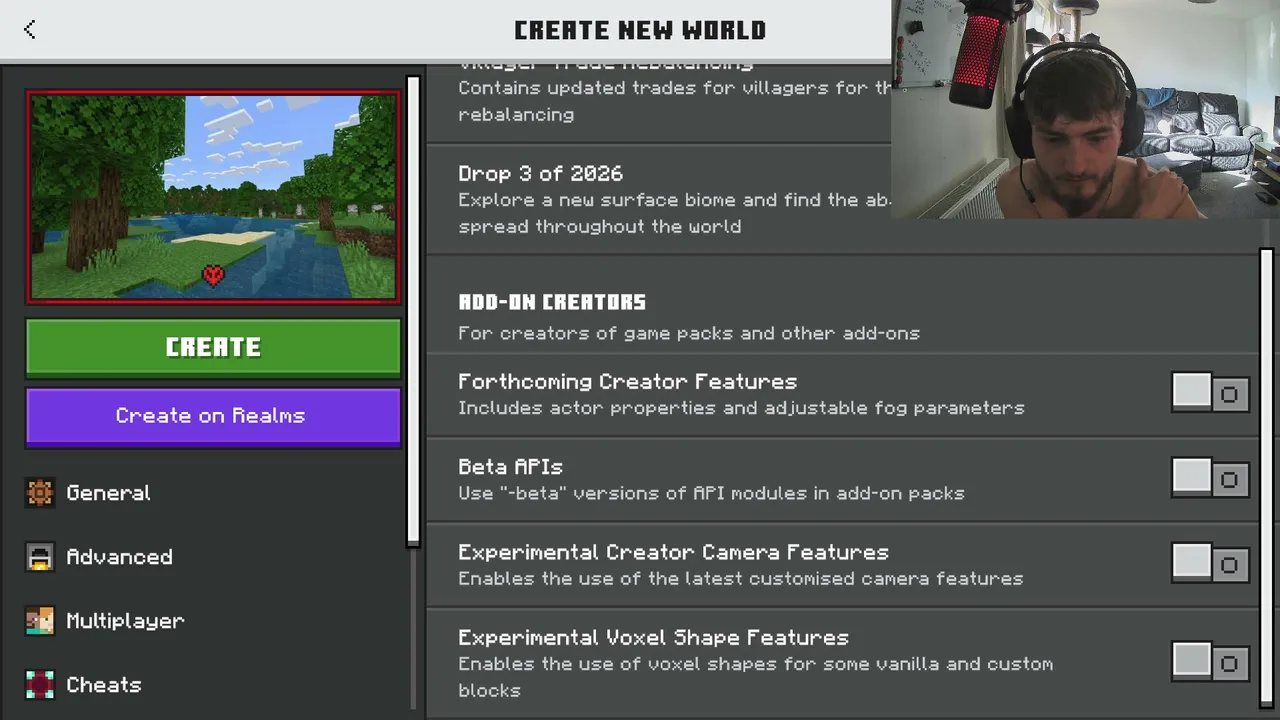Click the Forthcoming Creator Features label
The width and height of the screenshot is (1280, 720).
click(x=627, y=382)
